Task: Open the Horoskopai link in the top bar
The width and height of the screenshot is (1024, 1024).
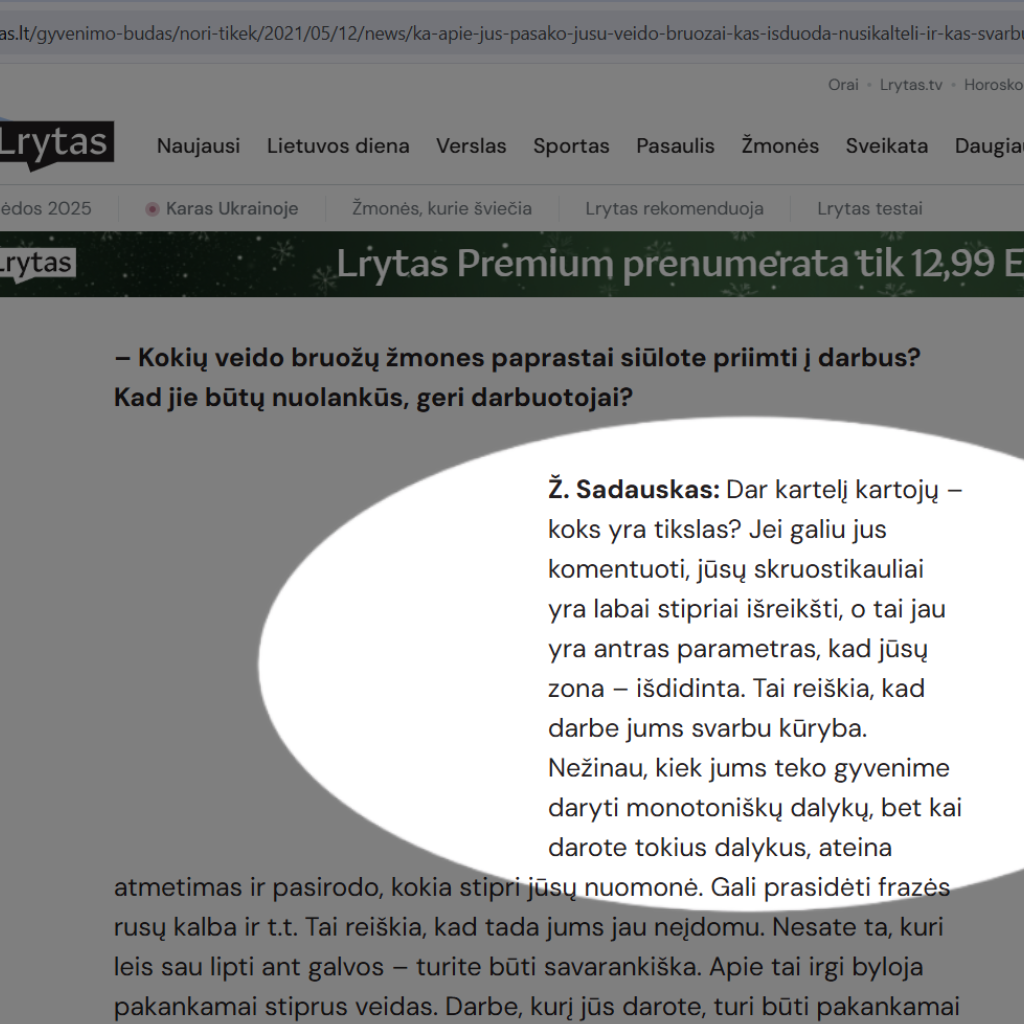Action: coord(993,85)
